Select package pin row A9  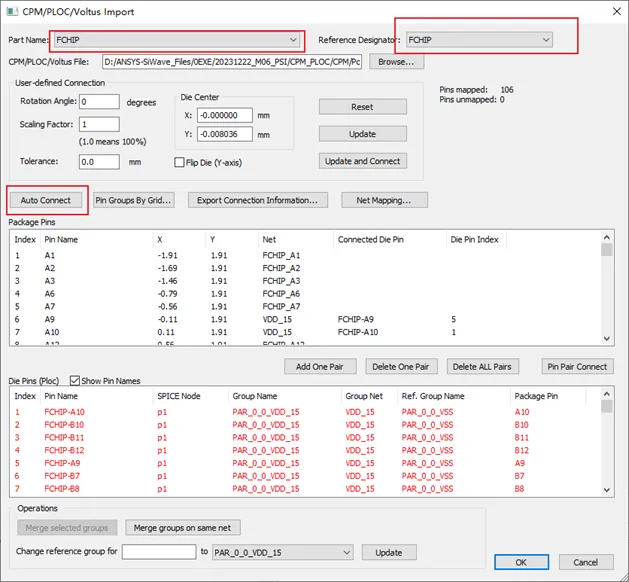(305, 319)
